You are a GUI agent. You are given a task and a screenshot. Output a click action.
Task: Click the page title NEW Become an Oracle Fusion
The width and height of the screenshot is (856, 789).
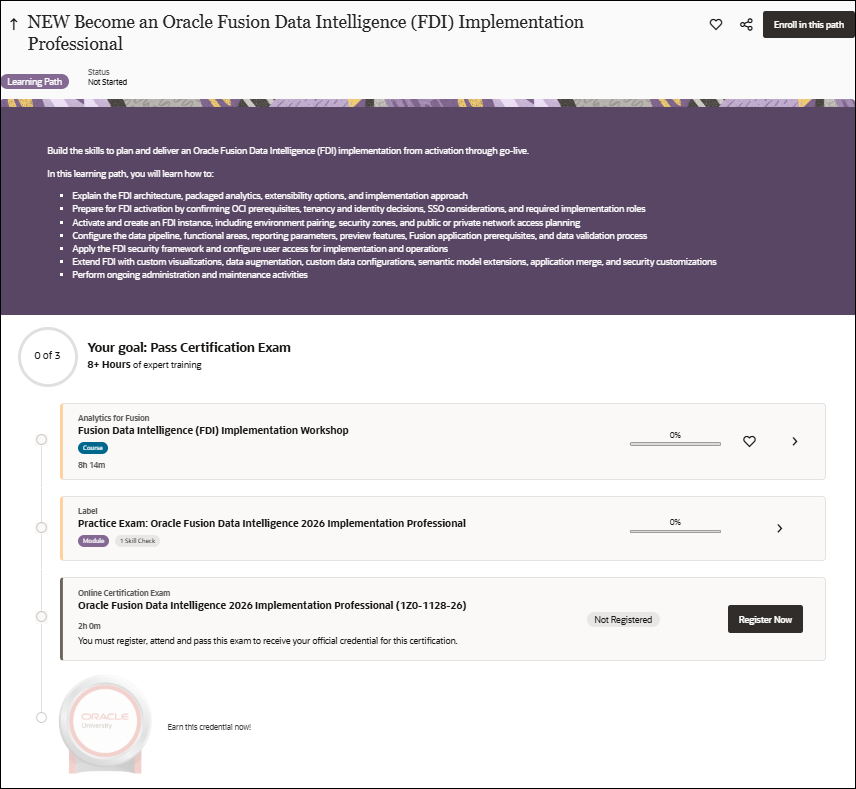(306, 33)
